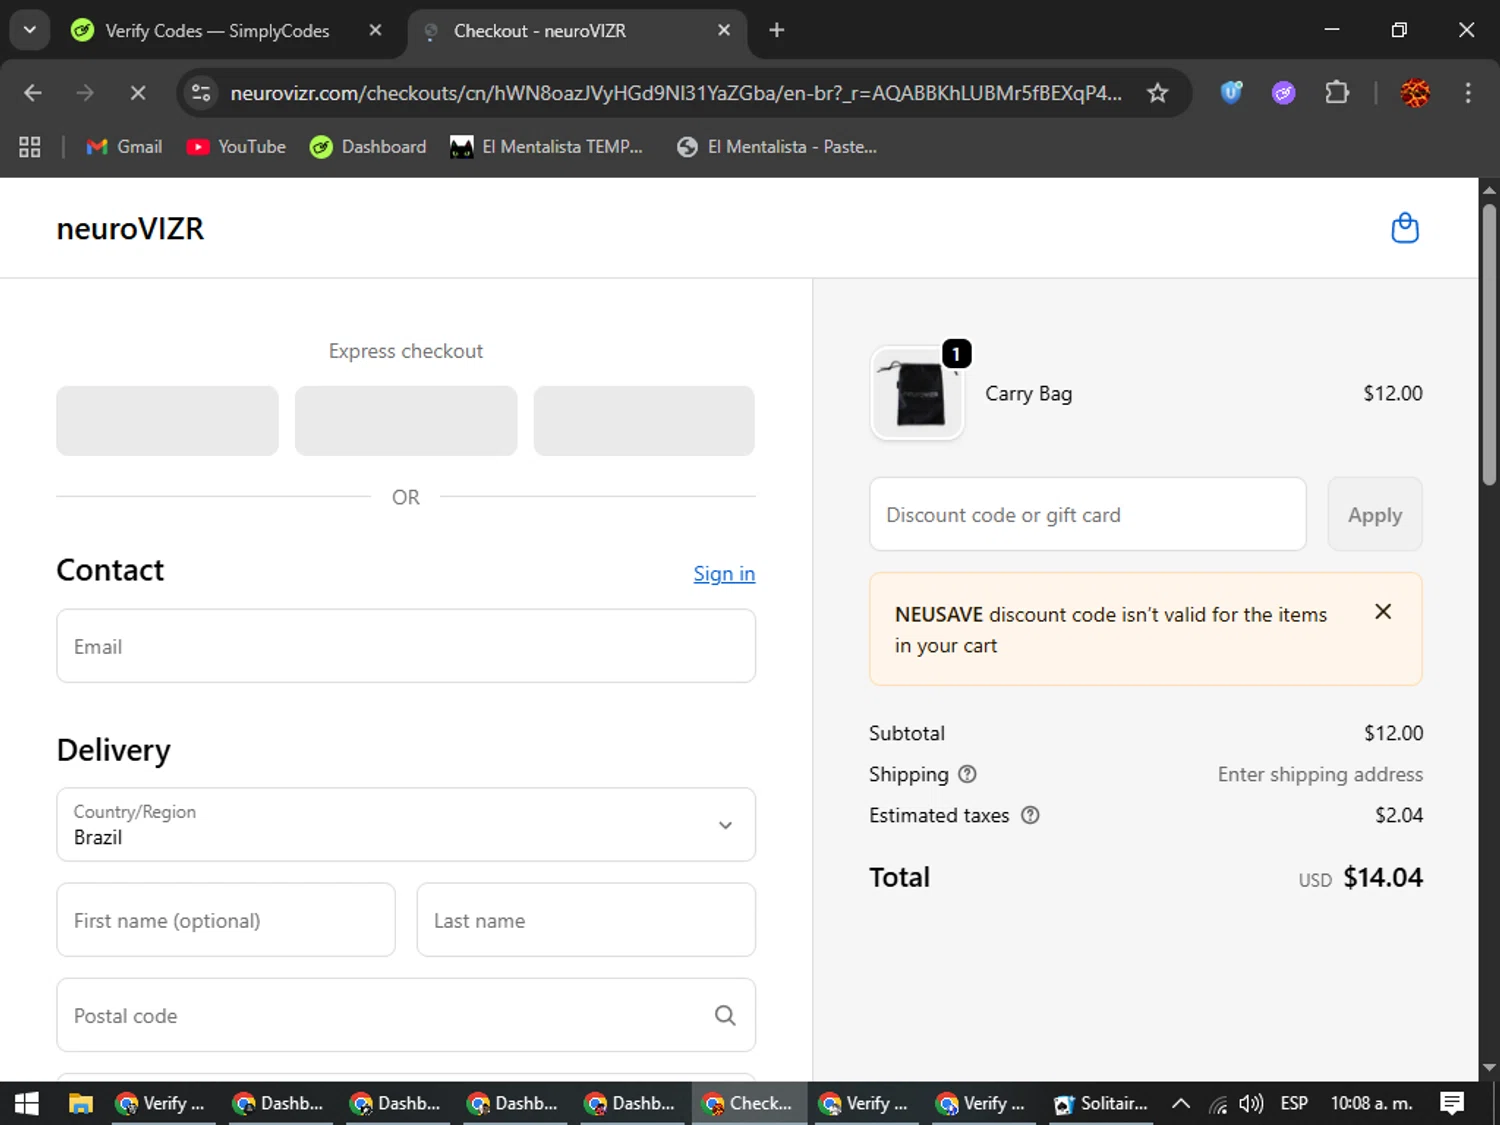1500x1125 pixels.
Task: Open the tab search dropdown arrow
Action: coord(30,30)
